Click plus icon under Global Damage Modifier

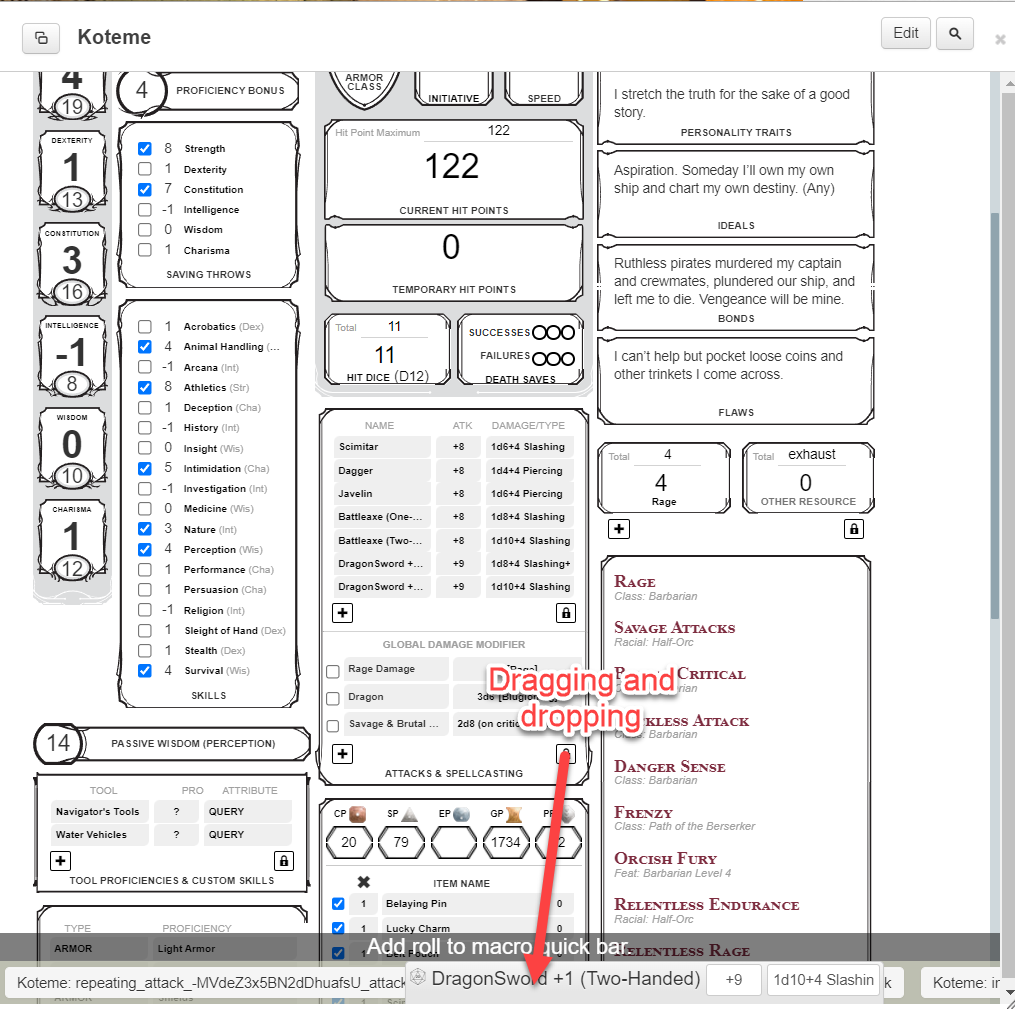click(x=342, y=754)
